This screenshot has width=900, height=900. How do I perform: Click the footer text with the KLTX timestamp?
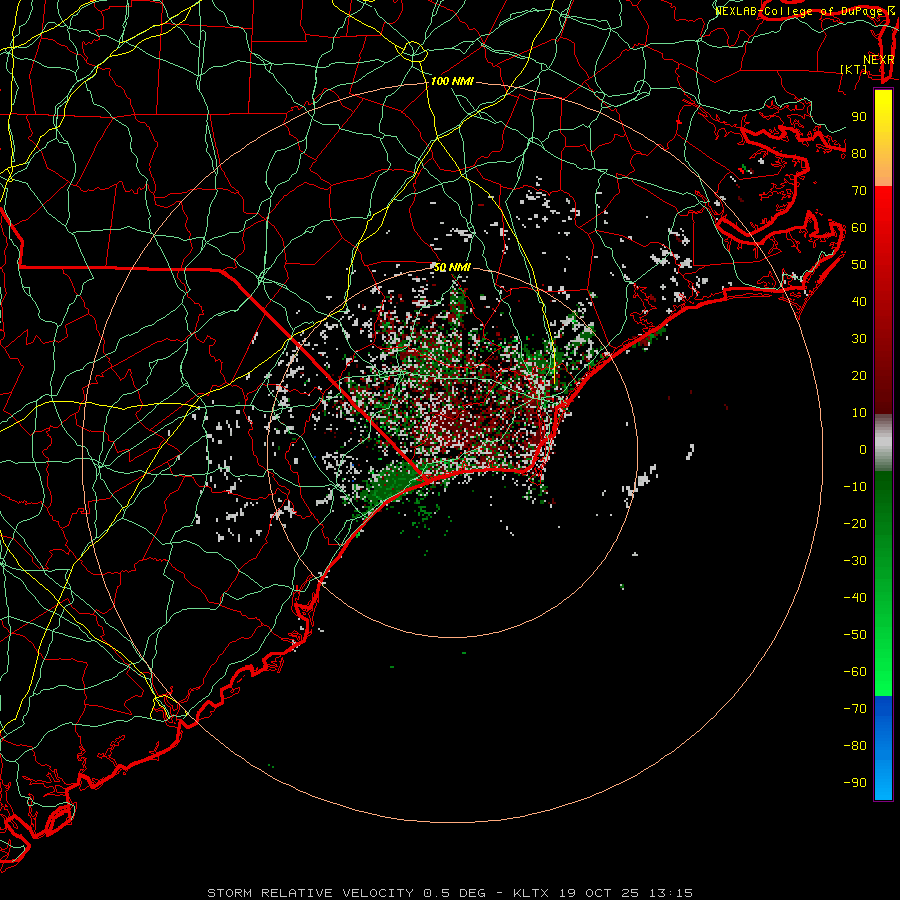[450, 893]
